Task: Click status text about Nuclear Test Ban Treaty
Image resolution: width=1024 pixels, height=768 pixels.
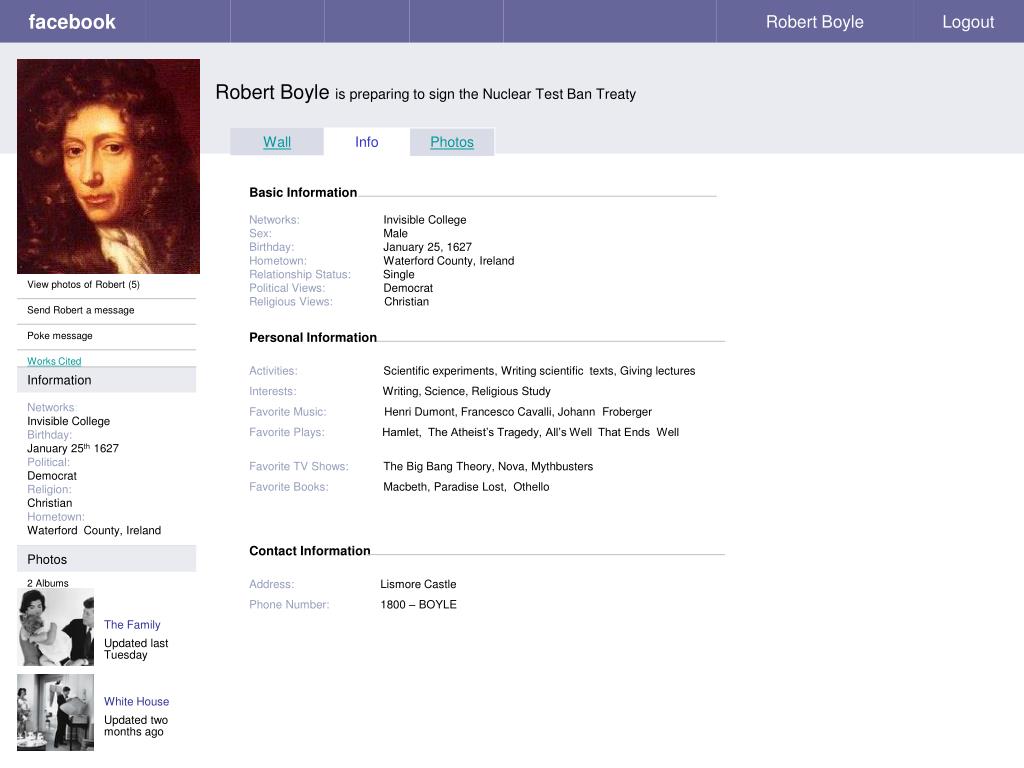Action: 485,94
